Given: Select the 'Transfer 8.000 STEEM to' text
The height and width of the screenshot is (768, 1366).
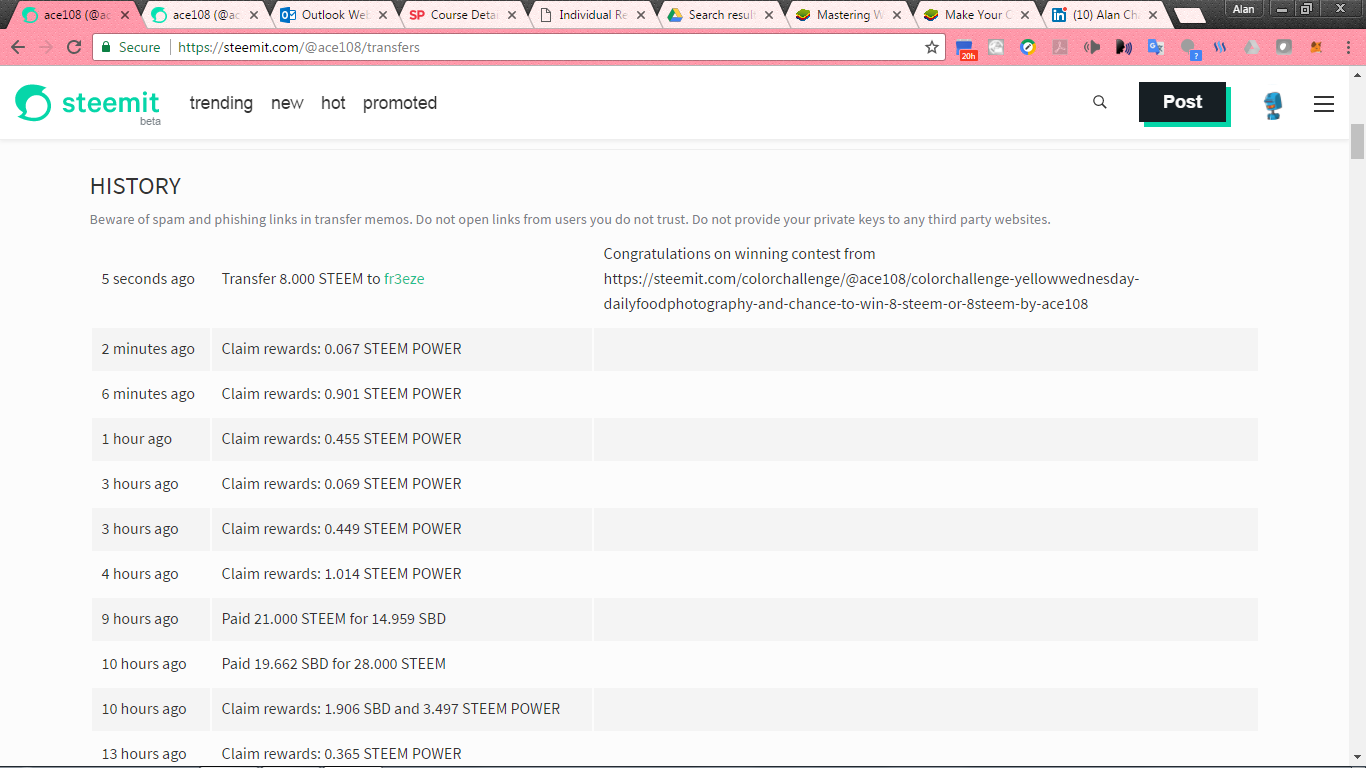Looking at the screenshot, I should [x=301, y=279].
